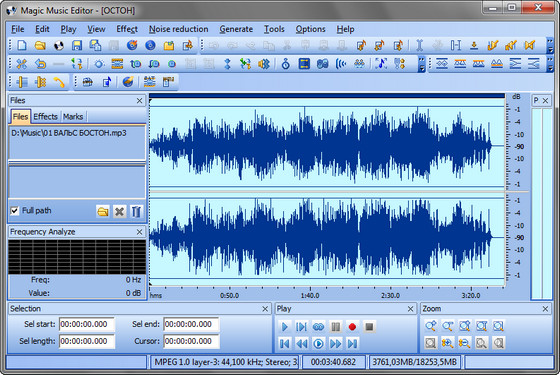
Task: Open the Noise reduction menu
Action: click(x=179, y=29)
